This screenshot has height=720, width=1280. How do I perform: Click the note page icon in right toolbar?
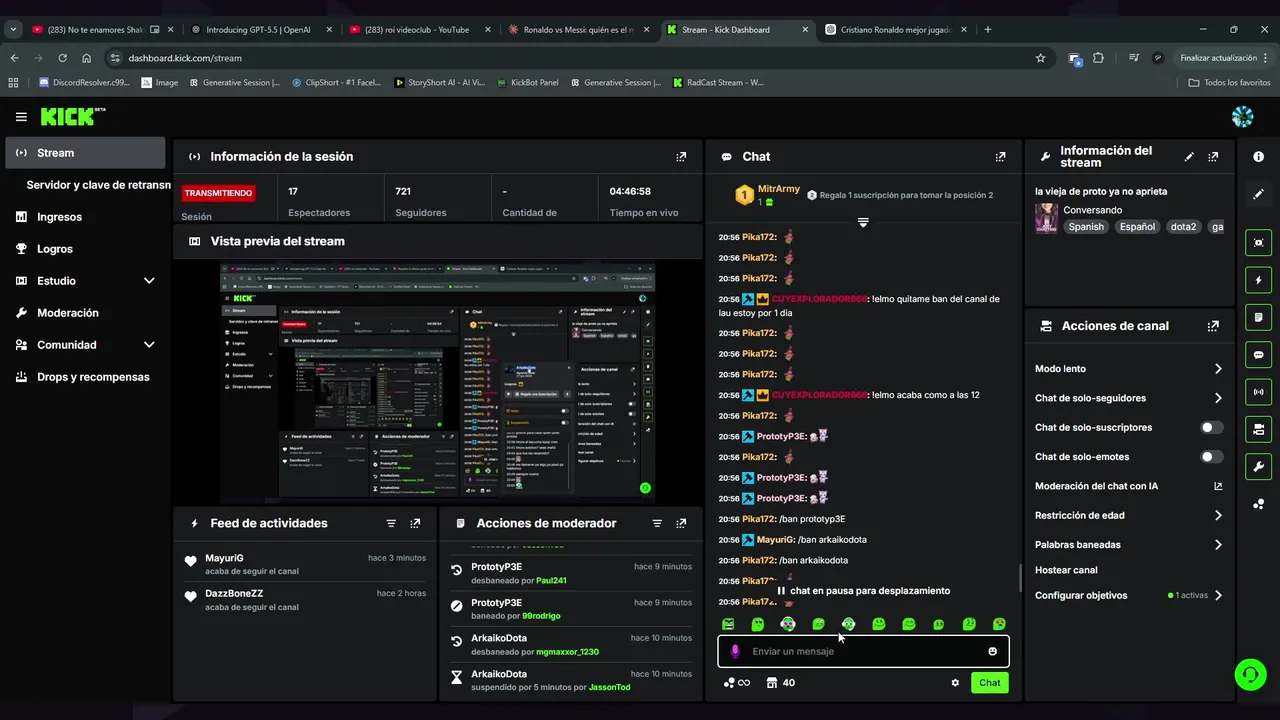click(x=1258, y=317)
